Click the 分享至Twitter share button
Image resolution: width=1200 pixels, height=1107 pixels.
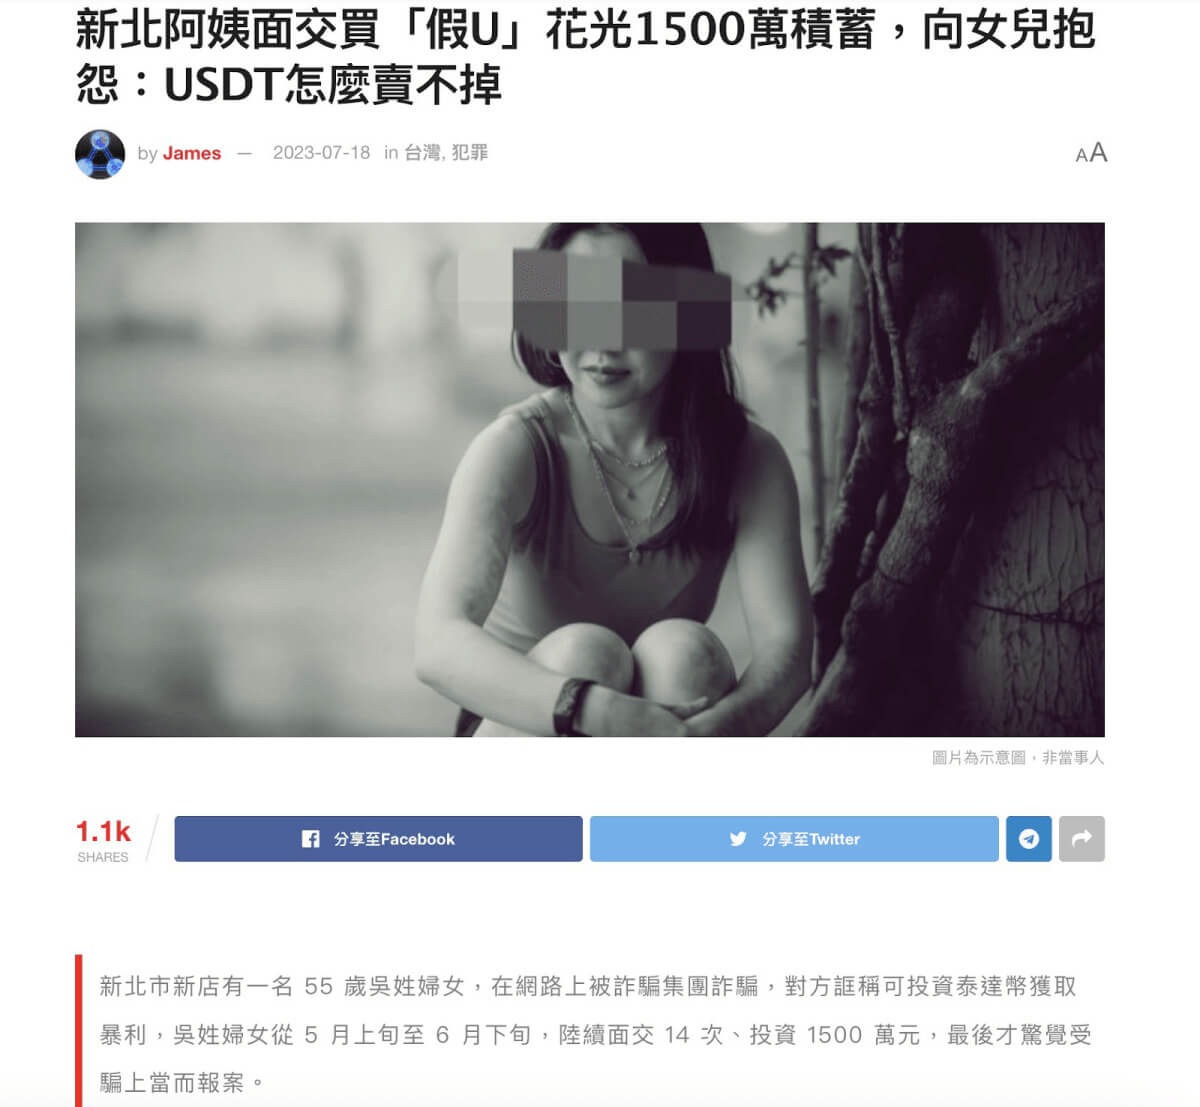(794, 839)
